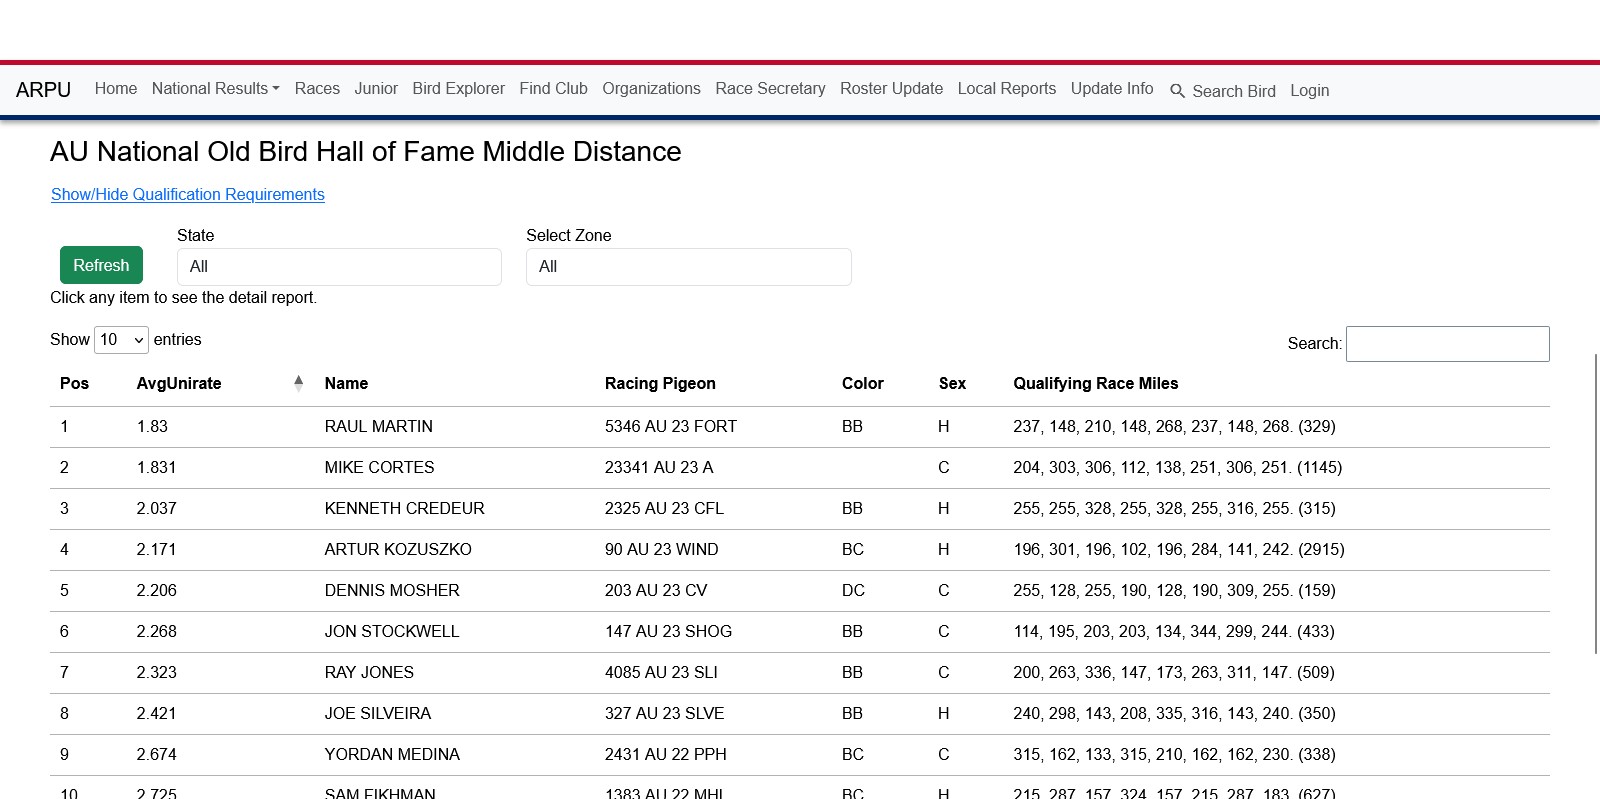The height and width of the screenshot is (799, 1600).
Task: Navigate to Local Reports
Action: point(1006,89)
